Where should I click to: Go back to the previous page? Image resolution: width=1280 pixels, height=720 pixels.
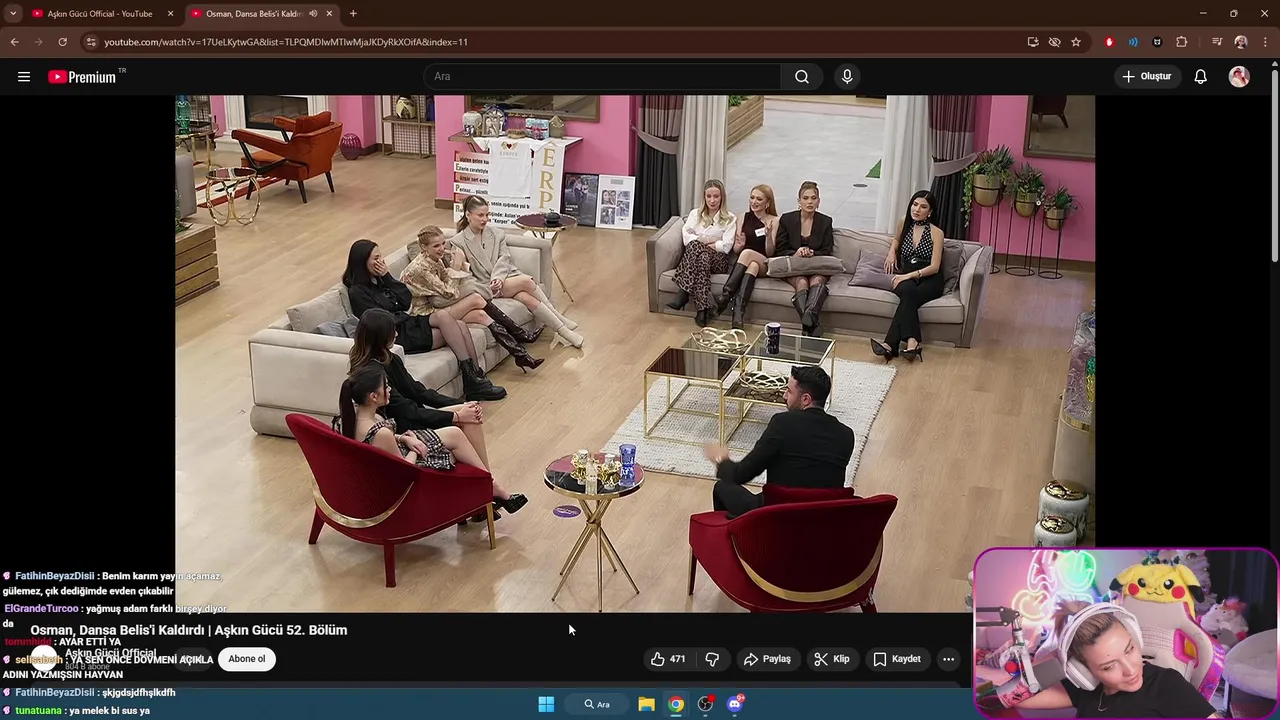click(14, 42)
